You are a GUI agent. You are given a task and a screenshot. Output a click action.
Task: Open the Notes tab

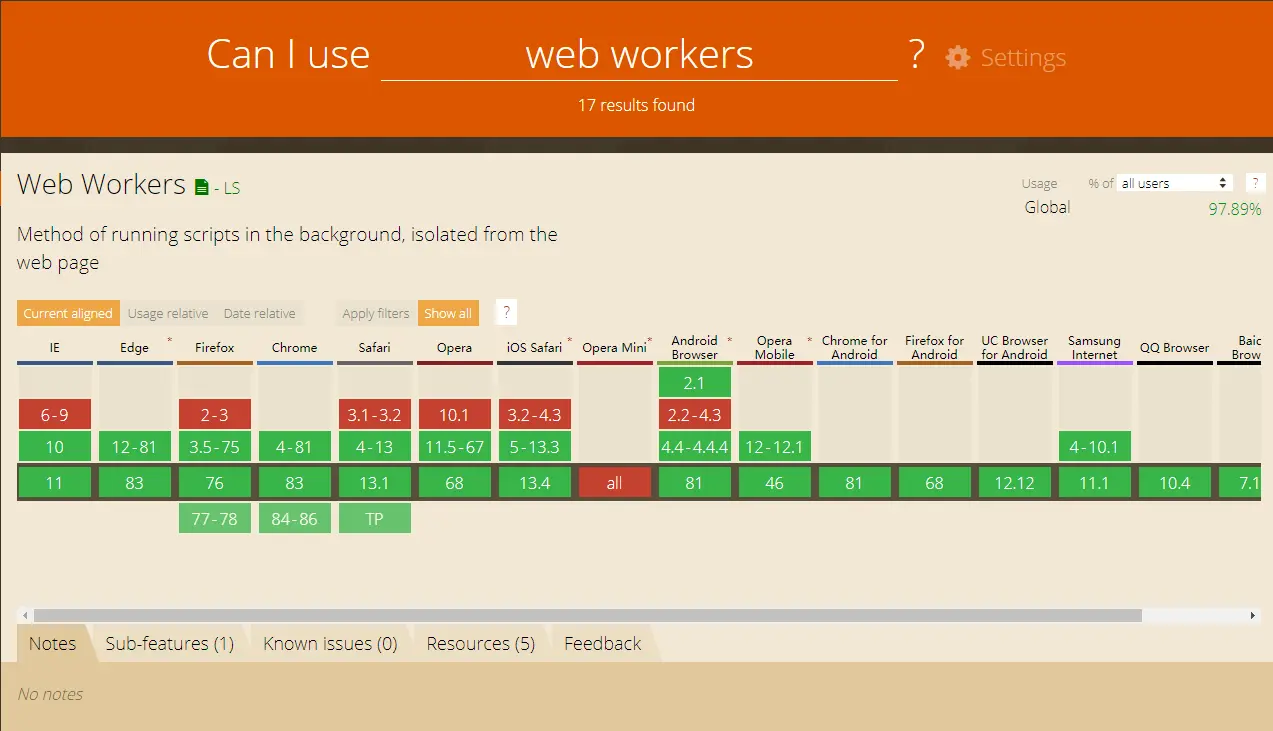[x=52, y=643]
